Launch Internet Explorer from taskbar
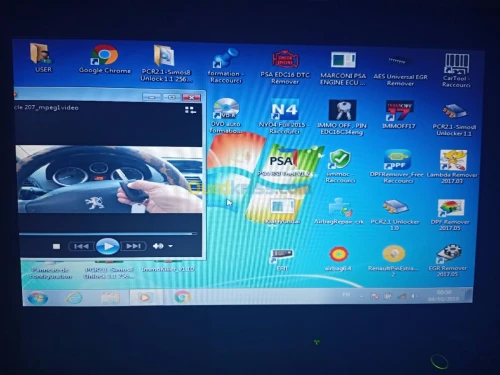The width and height of the screenshot is (500, 375). 74,298
